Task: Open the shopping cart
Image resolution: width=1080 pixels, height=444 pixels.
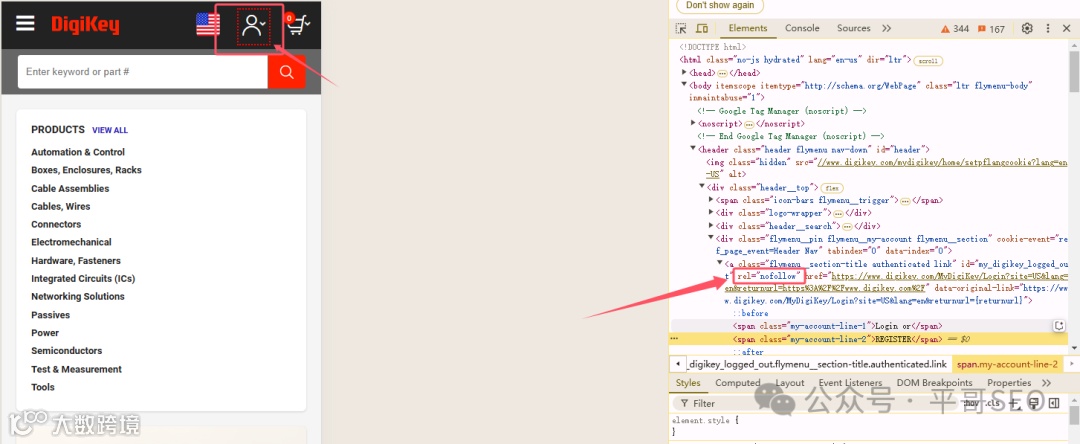Action: pos(298,25)
